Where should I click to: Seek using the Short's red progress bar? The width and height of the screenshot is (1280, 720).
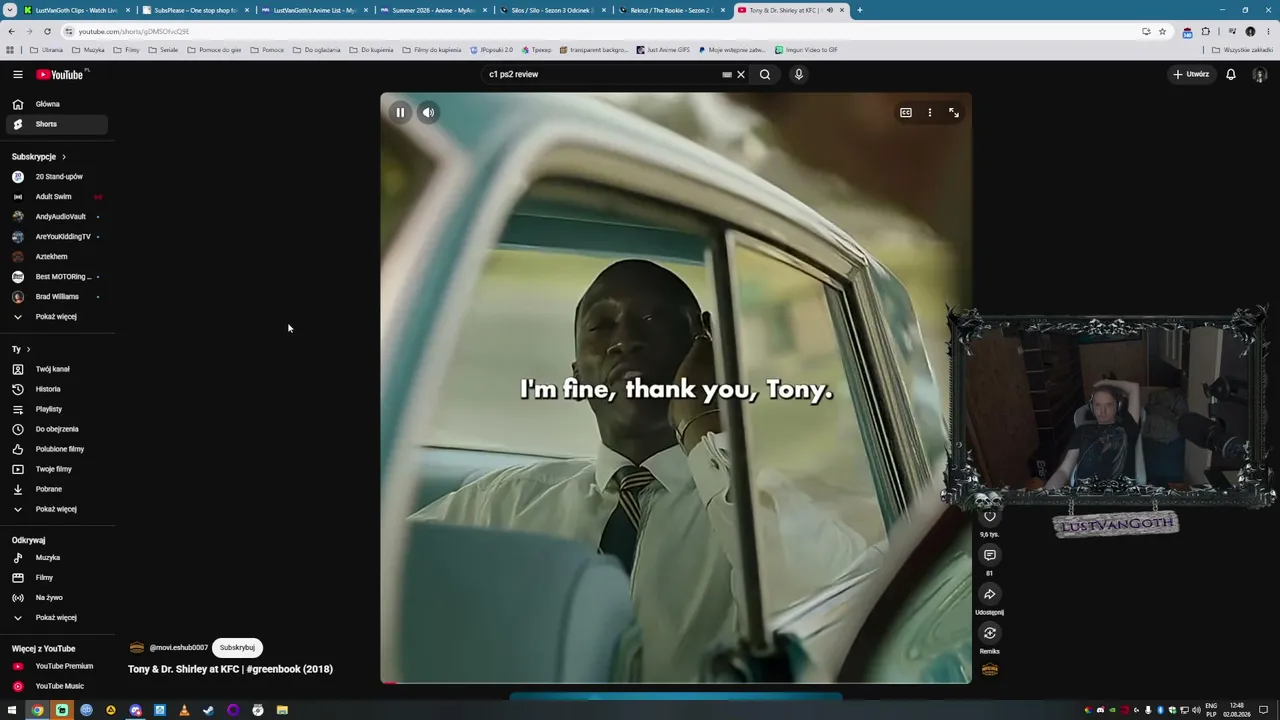click(x=676, y=683)
